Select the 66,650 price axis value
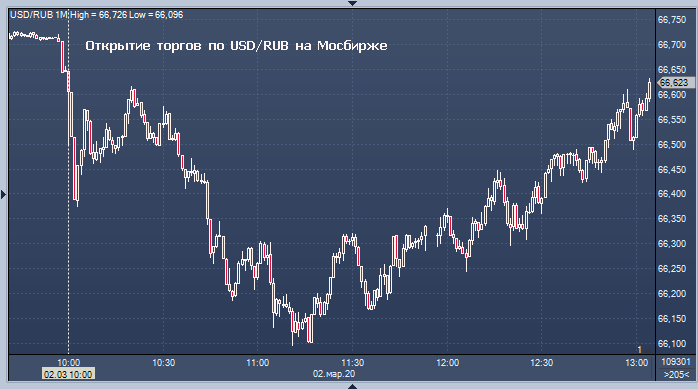698x389 pixels. [672, 69]
